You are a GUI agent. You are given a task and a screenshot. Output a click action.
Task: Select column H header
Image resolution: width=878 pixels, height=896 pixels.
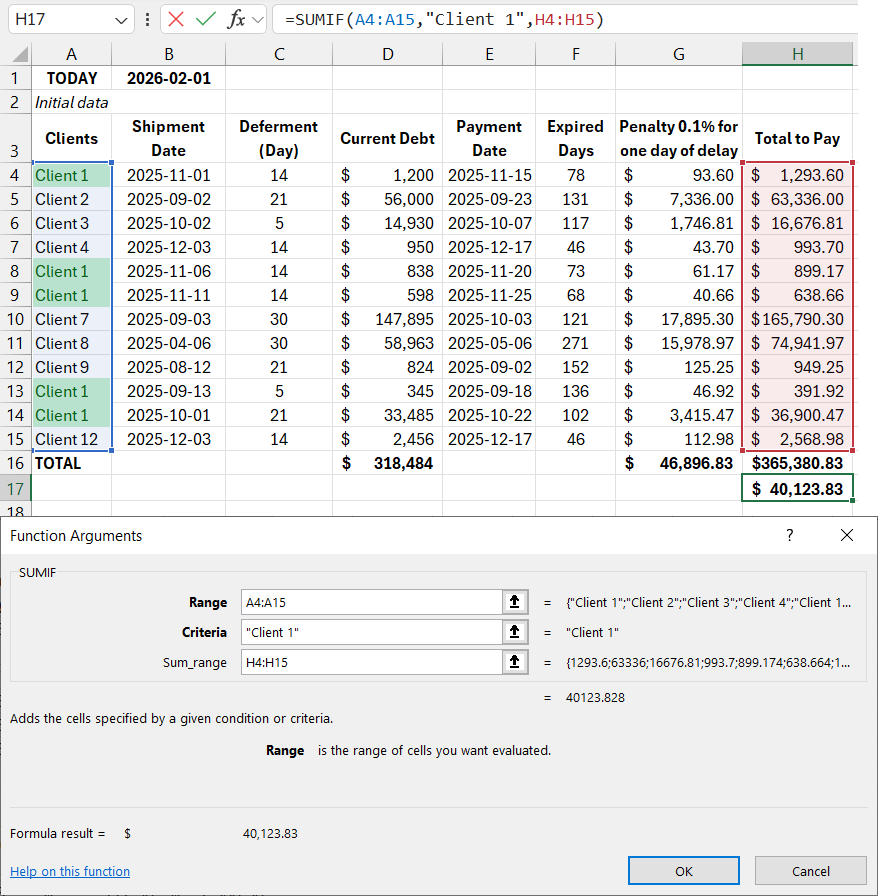pos(797,54)
